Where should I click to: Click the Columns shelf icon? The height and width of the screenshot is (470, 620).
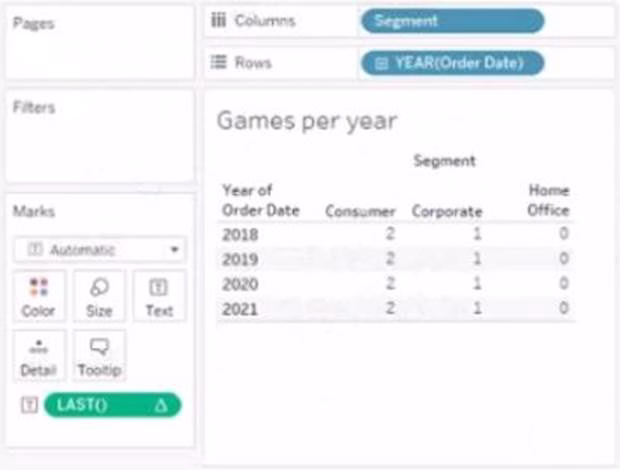pos(218,21)
